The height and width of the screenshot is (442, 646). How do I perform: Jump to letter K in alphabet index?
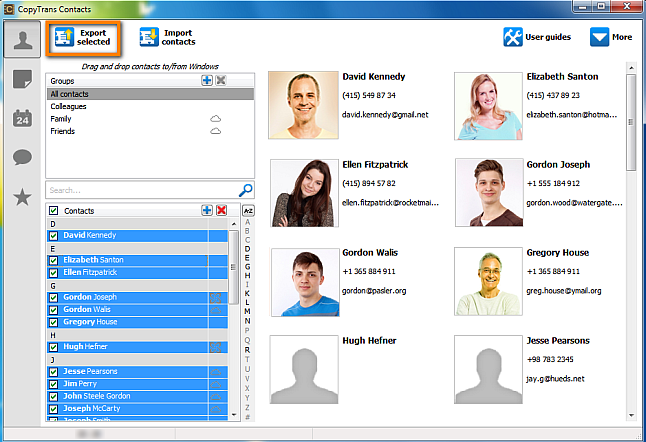pyautogui.click(x=247, y=293)
